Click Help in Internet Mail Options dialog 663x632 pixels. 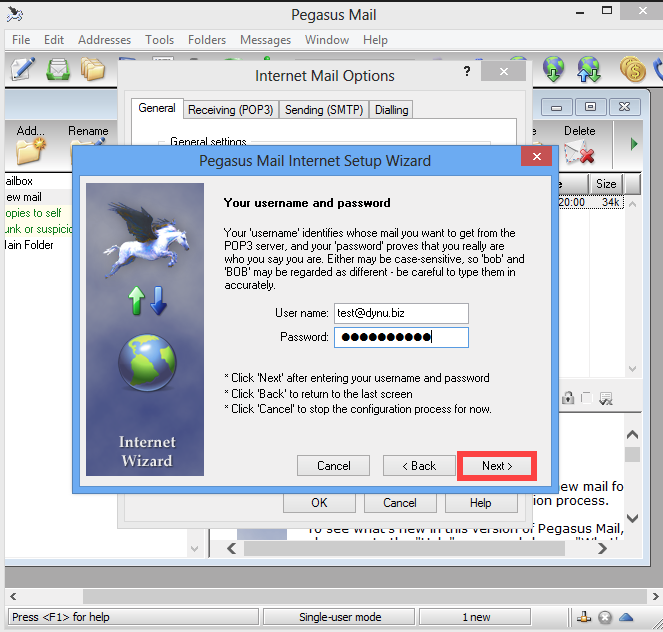481,503
